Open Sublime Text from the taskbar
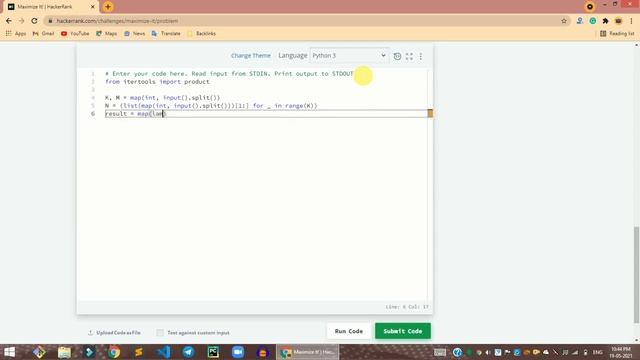The height and width of the screenshot is (360, 640). tap(139, 352)
